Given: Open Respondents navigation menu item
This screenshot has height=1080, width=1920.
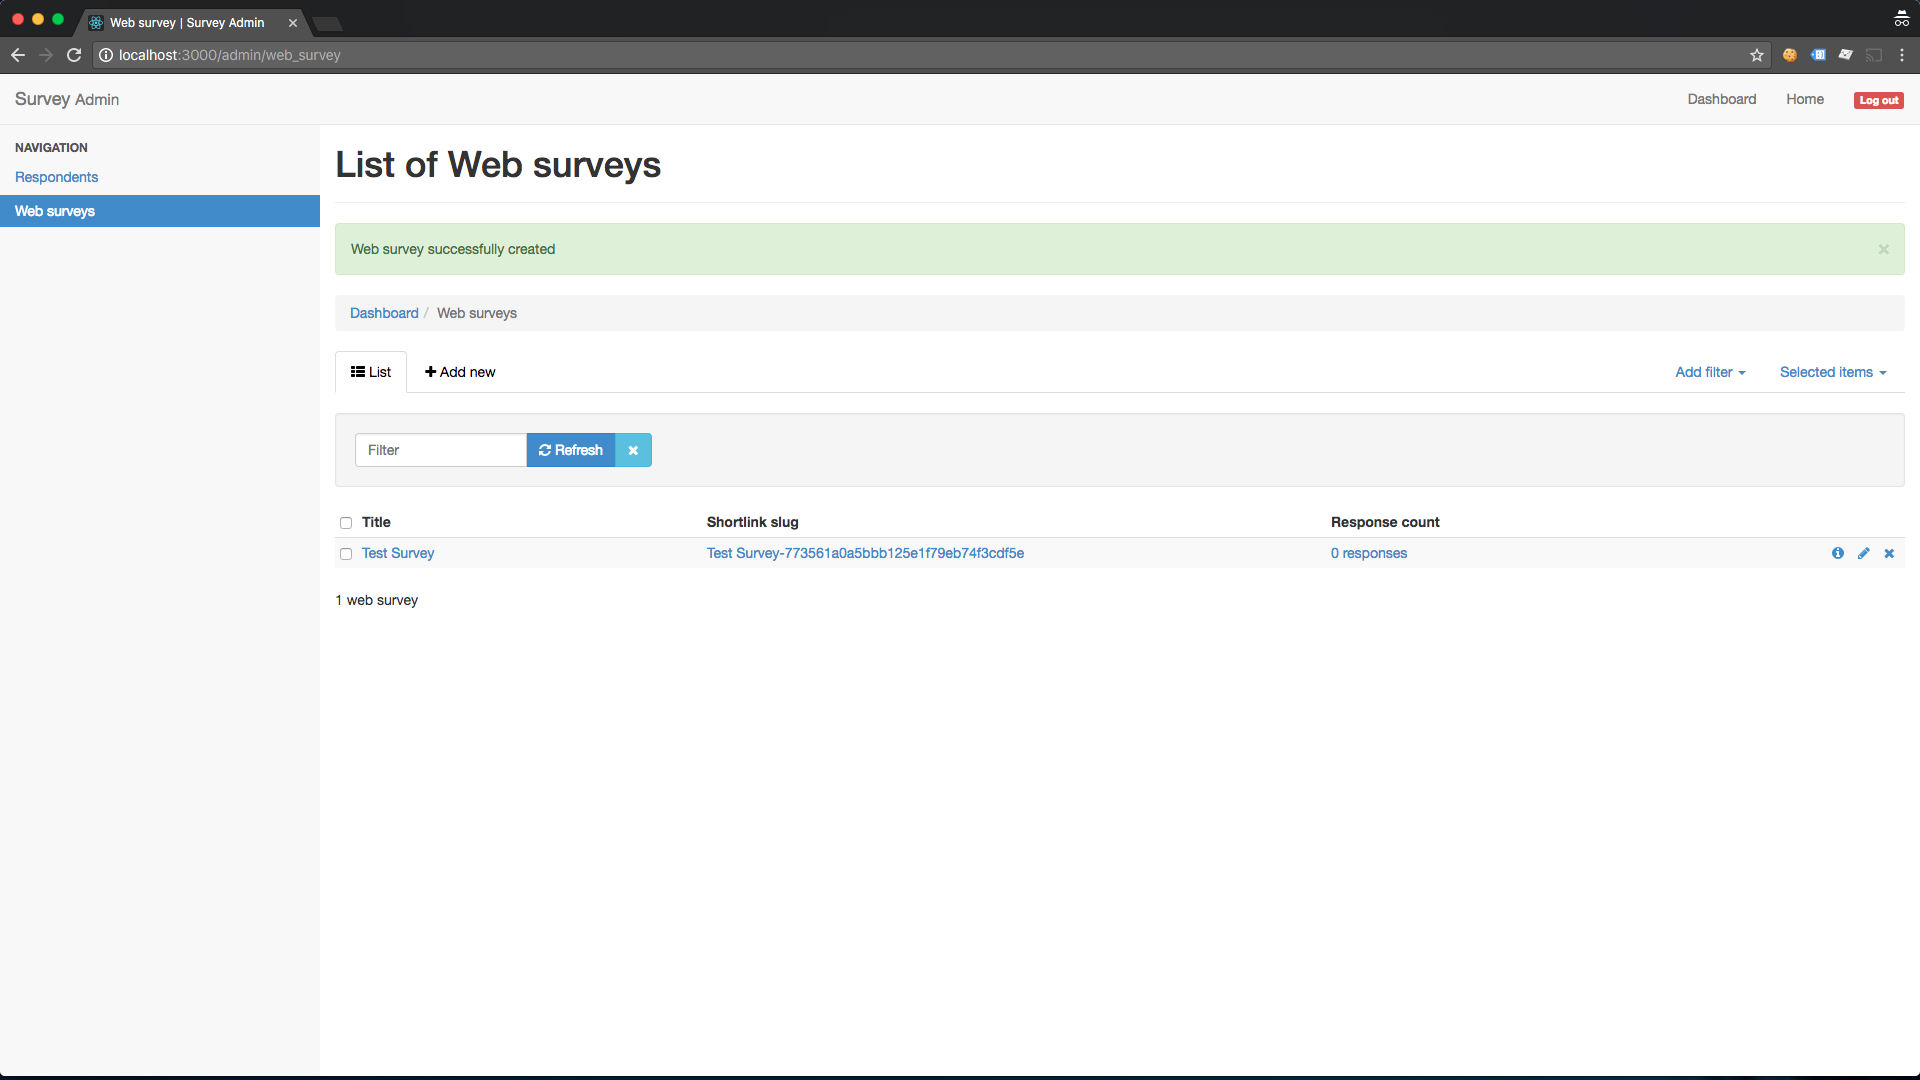Looking at the screenshot, I should [55, 175].
